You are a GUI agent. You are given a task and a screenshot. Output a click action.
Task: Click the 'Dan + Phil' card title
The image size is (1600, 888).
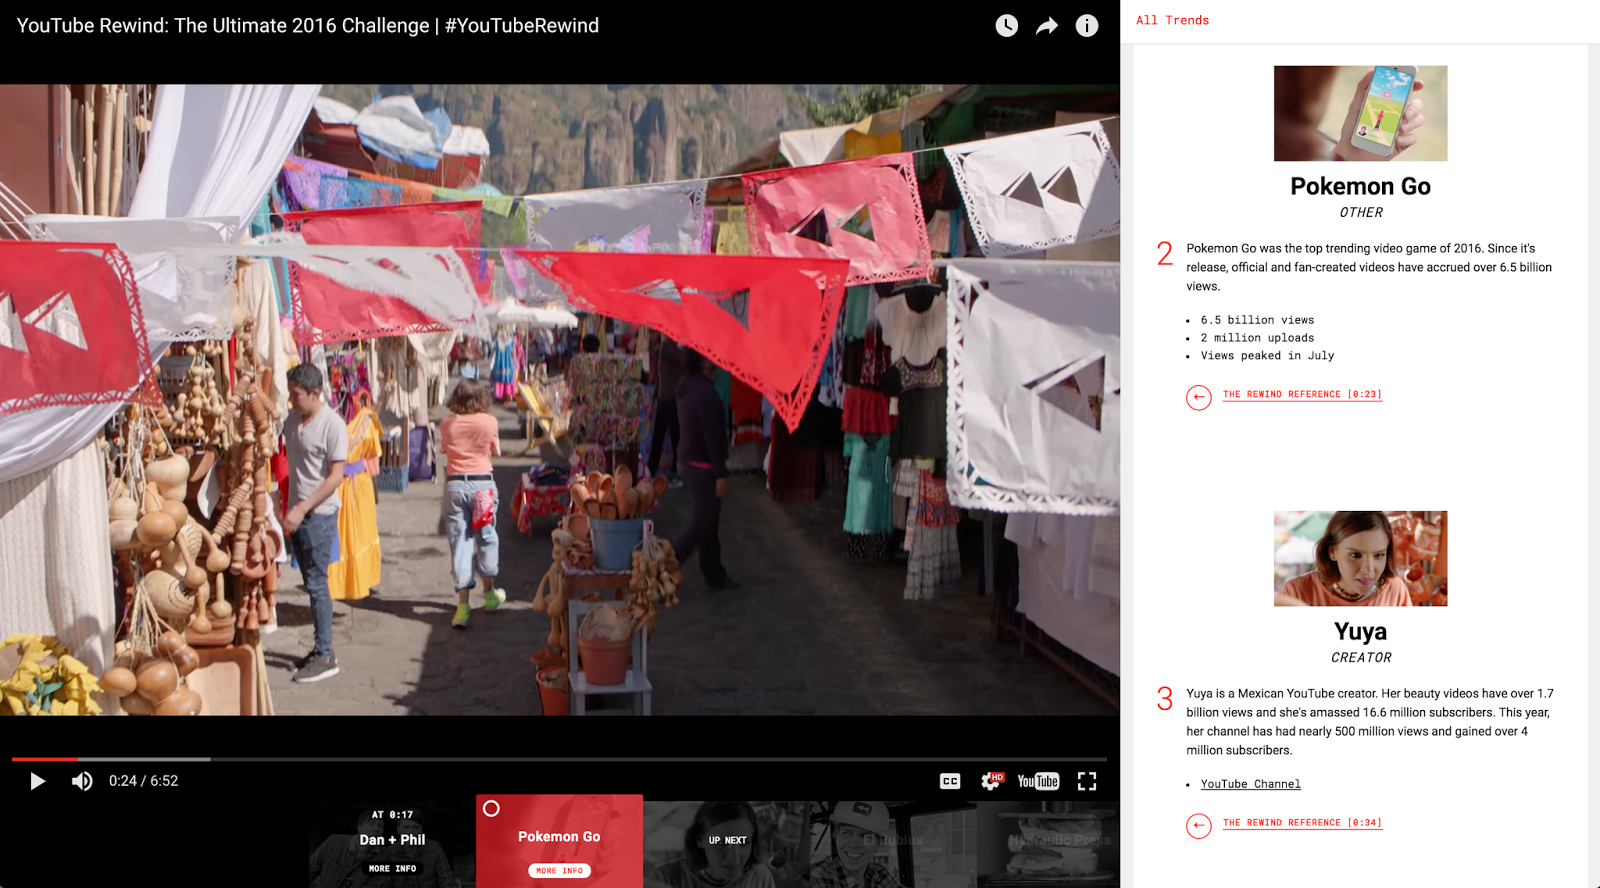(392, 840)
